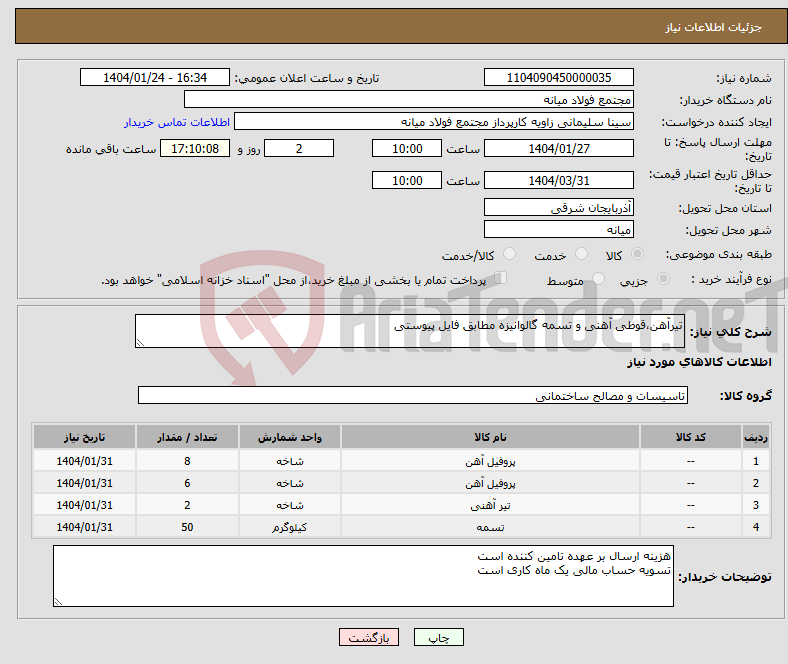The width and height of the screenshot is (788, 664).
Task: Click response deadline date 1404/01/27
Action: pyautogui.click(x=558, y=148)
